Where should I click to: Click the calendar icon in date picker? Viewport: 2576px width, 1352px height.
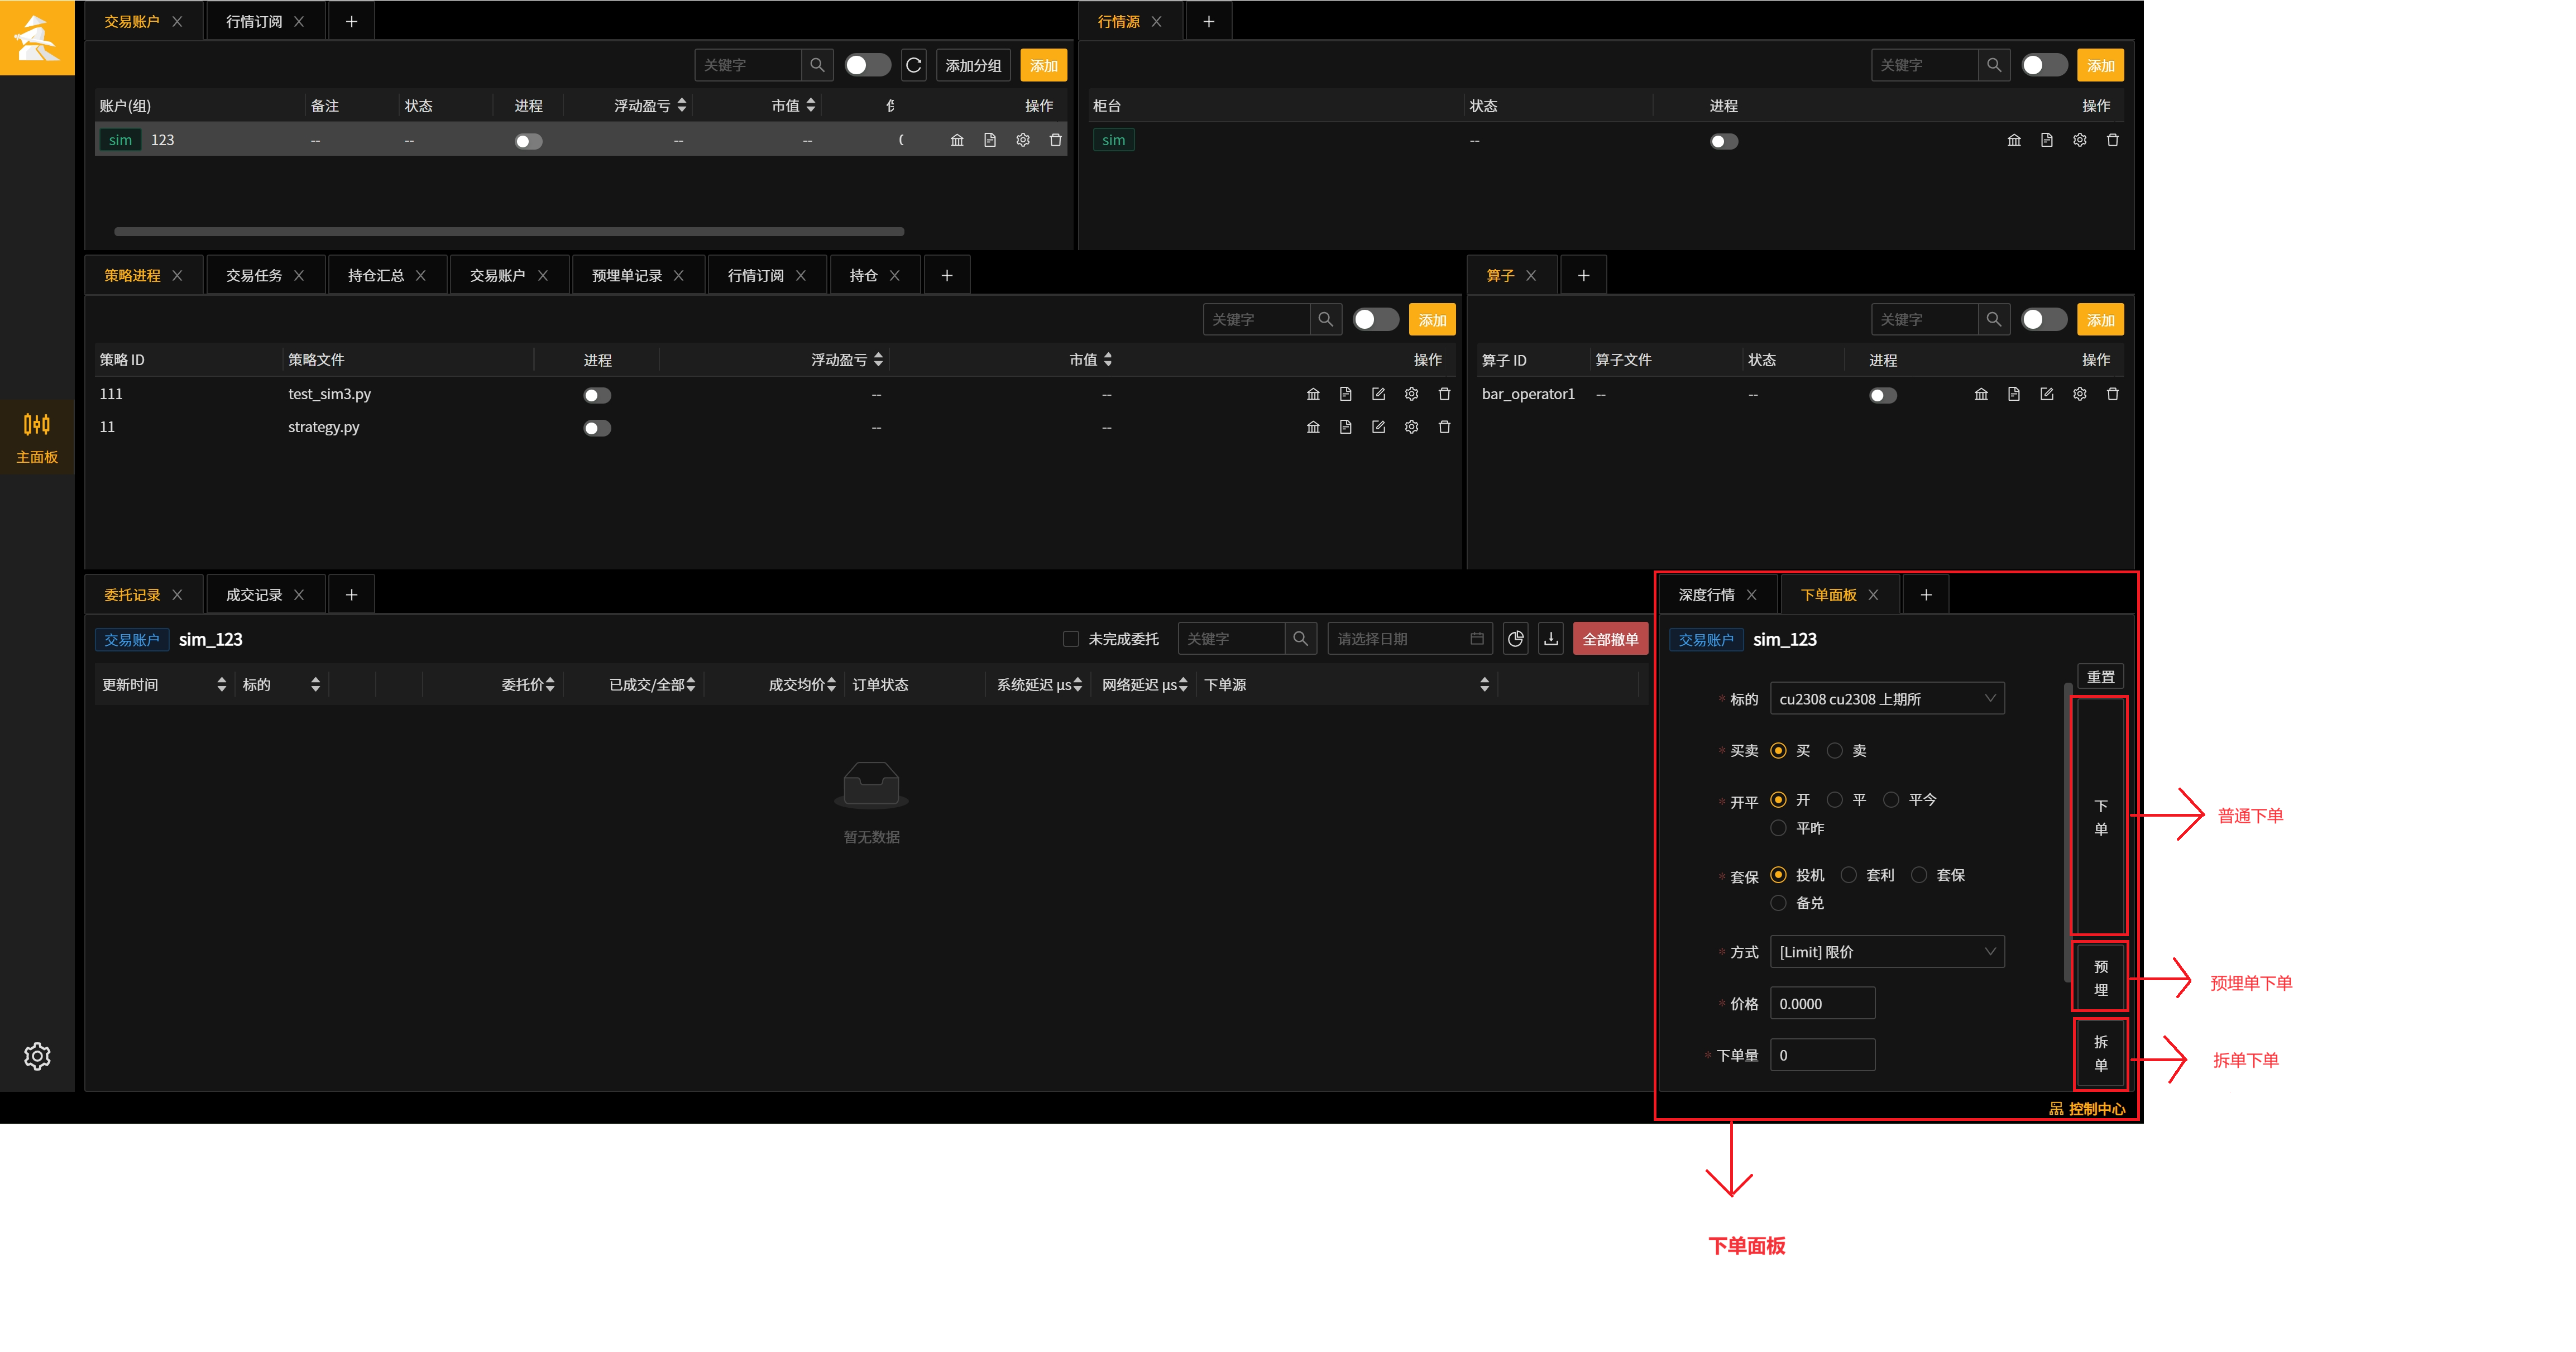1477,639
